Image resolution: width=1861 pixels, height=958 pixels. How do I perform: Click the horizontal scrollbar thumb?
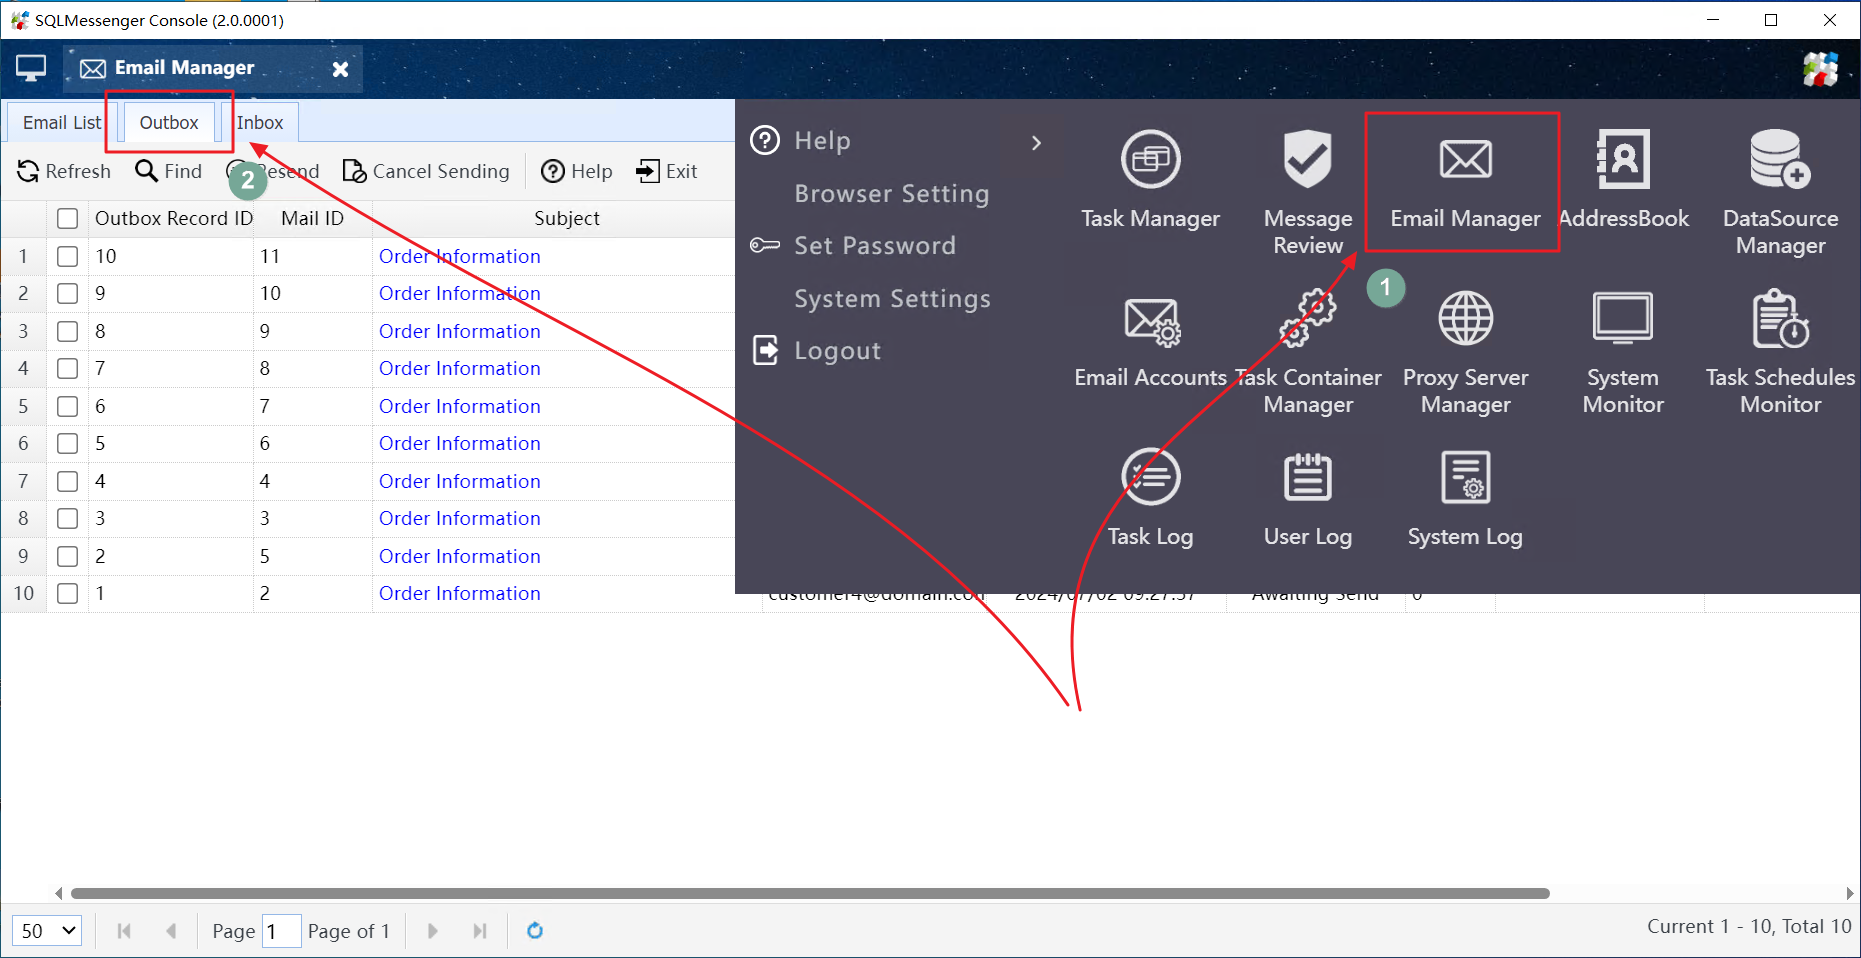[x=810, y=893]
